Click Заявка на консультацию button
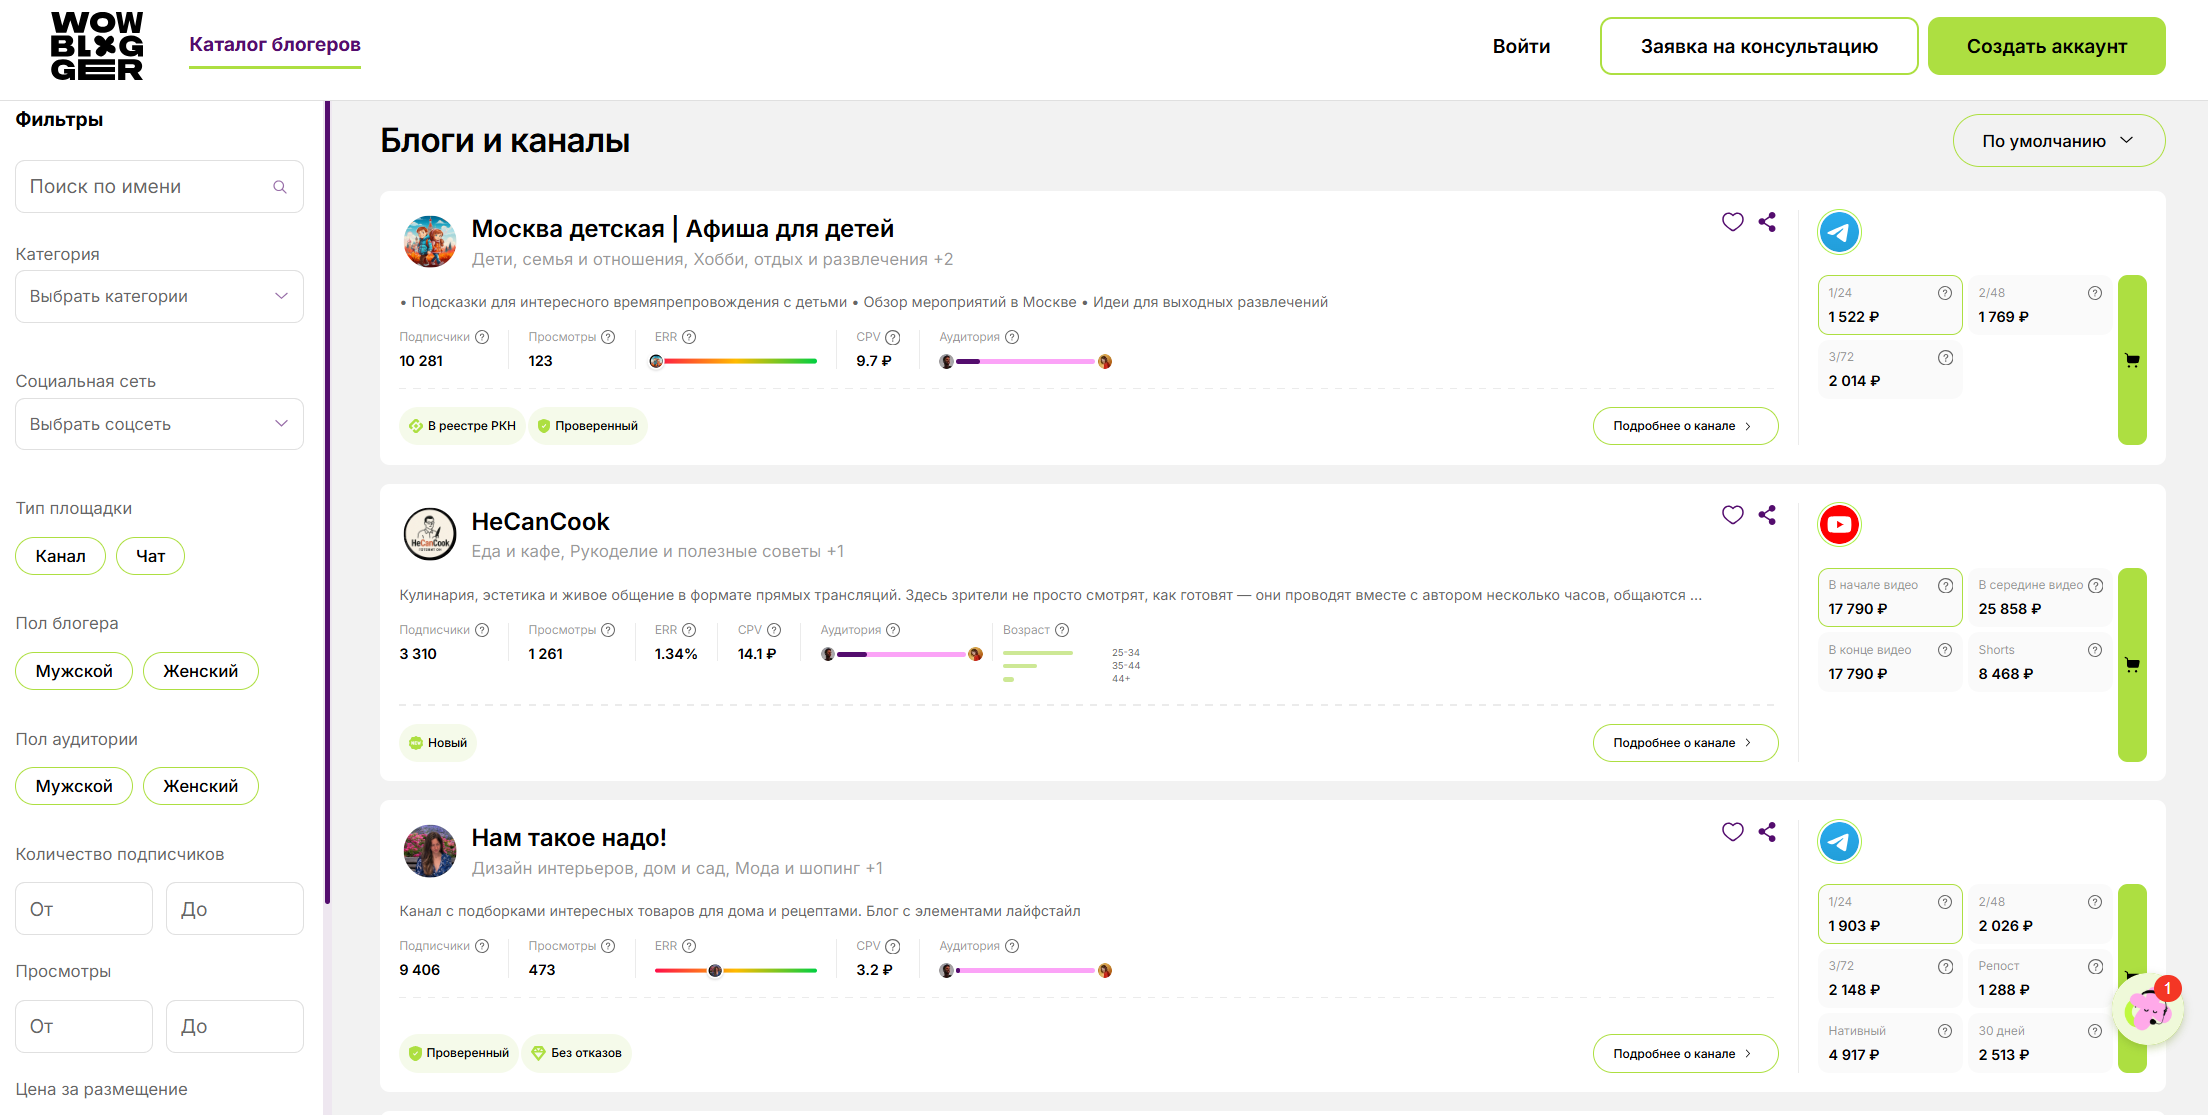The height and width of the screenshot is (1115, 2208). point(1759,46)
